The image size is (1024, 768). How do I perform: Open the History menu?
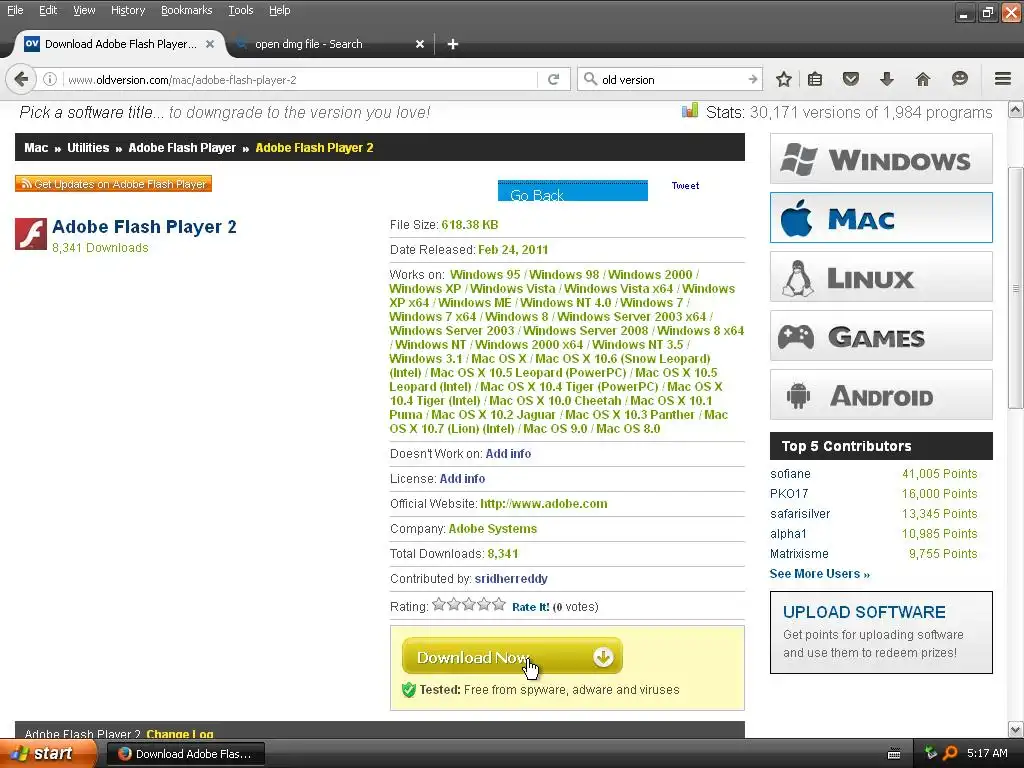(x=128, y=10)
